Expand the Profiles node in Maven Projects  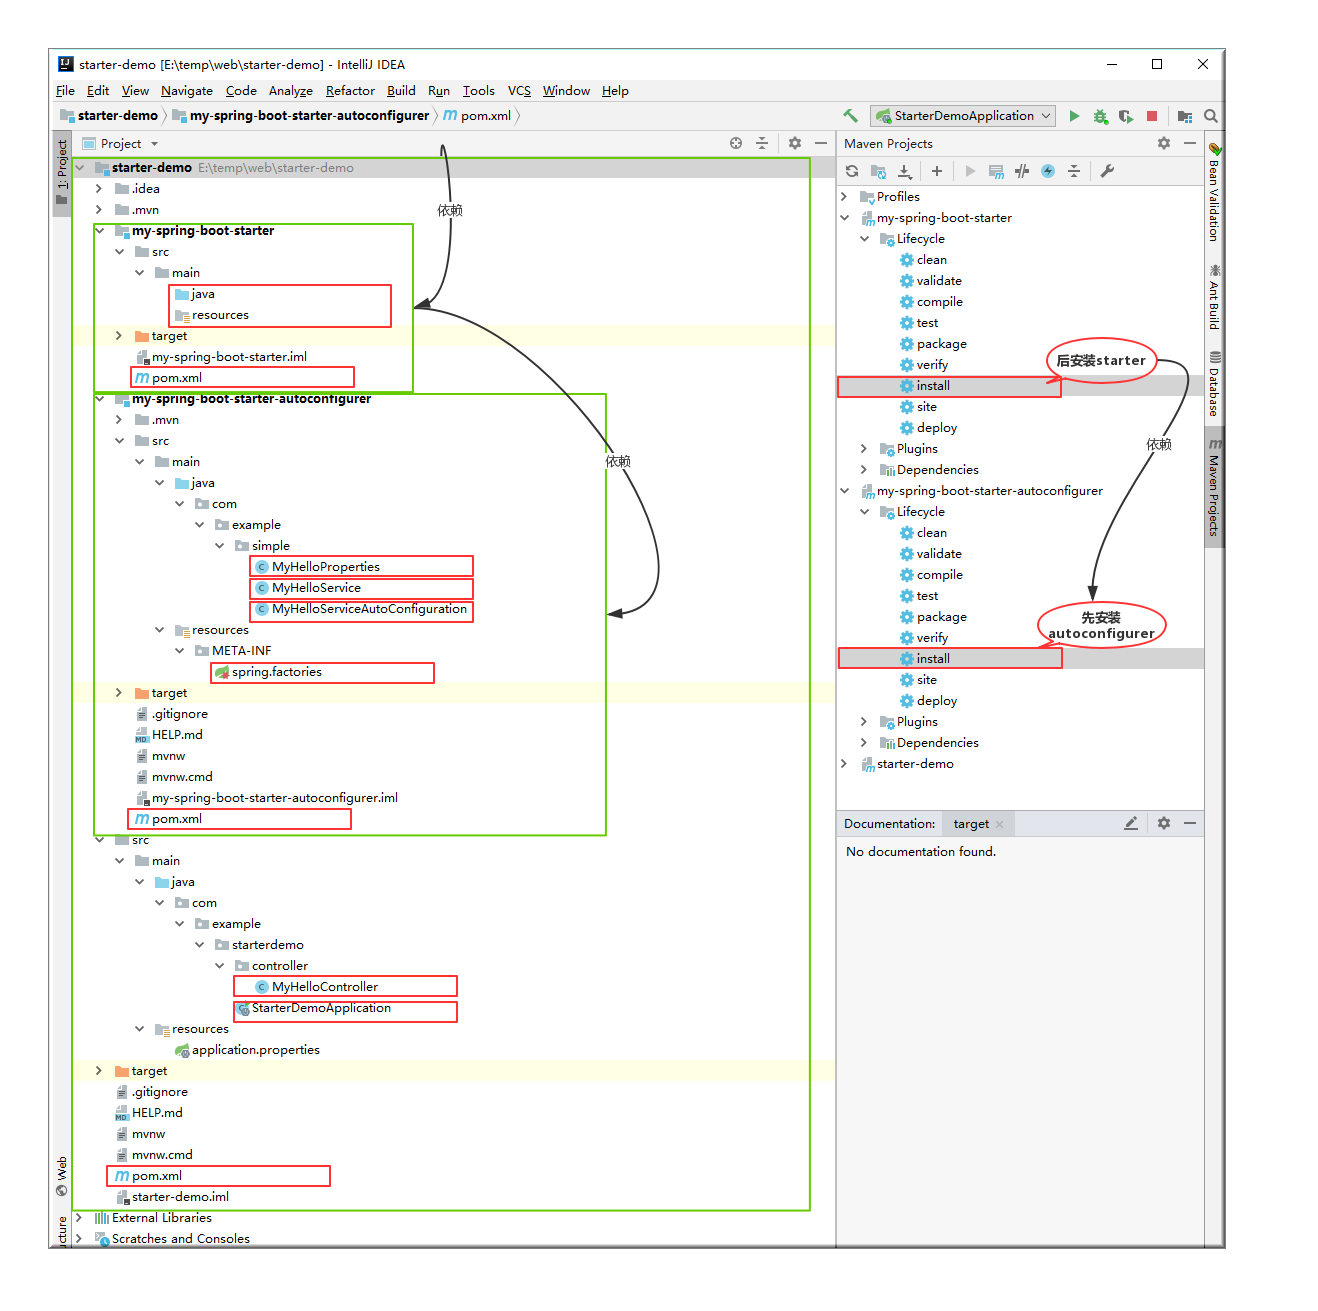[844, 197]
